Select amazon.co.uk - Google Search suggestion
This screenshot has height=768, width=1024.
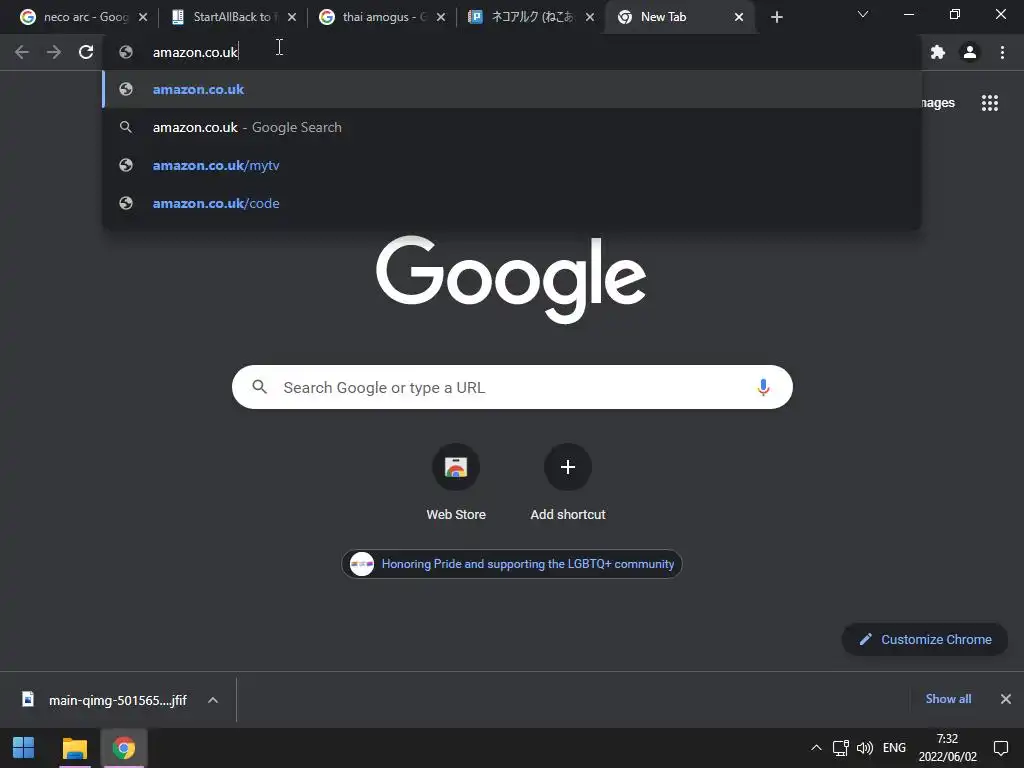[512, 127]
